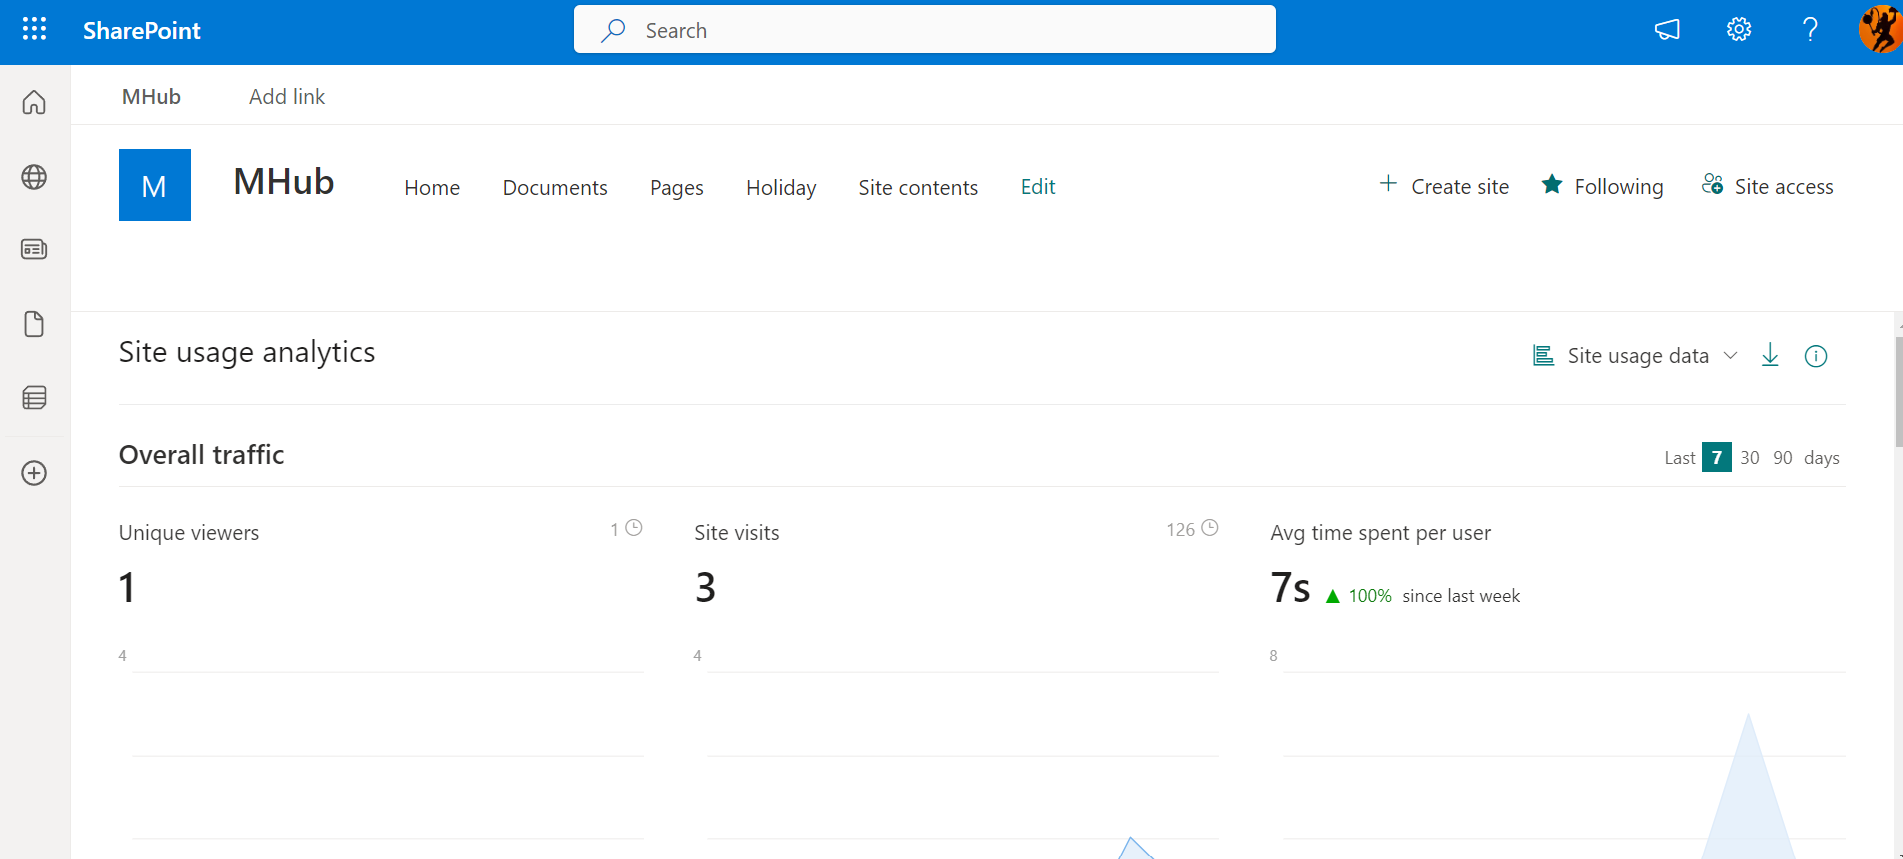Select the 30 days range
Viewport: 1903px width, 859px height.
[1749, 457]
